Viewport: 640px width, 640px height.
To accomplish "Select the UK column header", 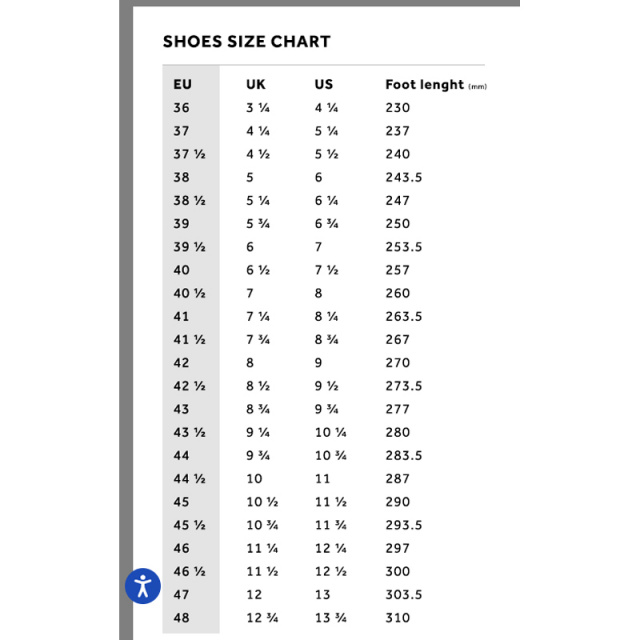I will (256, 84).
